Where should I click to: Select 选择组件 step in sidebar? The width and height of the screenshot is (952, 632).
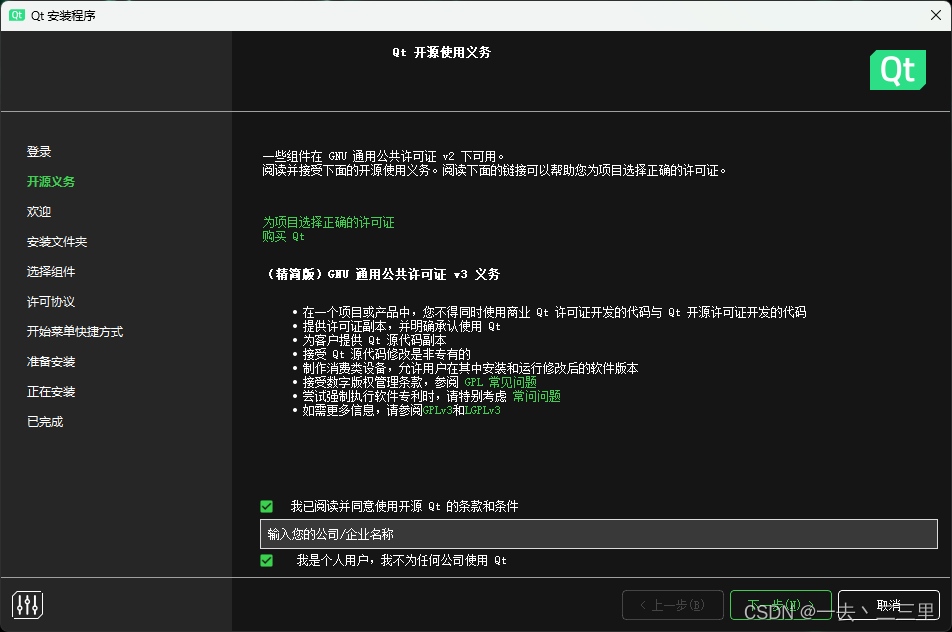[51, 271]
